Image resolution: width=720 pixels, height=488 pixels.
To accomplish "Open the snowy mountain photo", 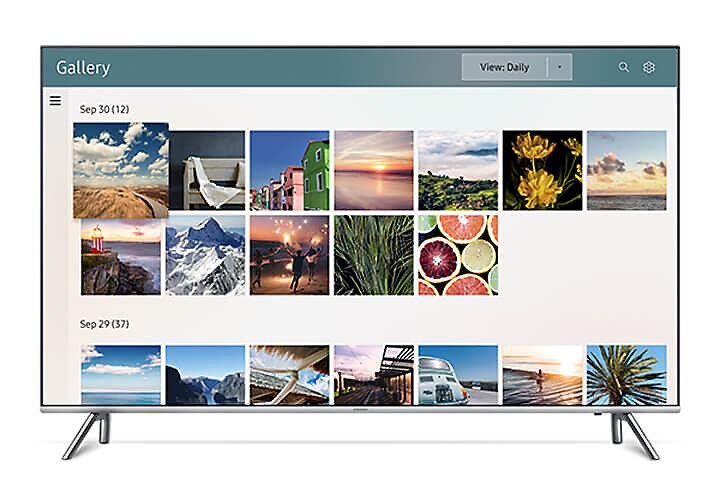I will 205,255.
